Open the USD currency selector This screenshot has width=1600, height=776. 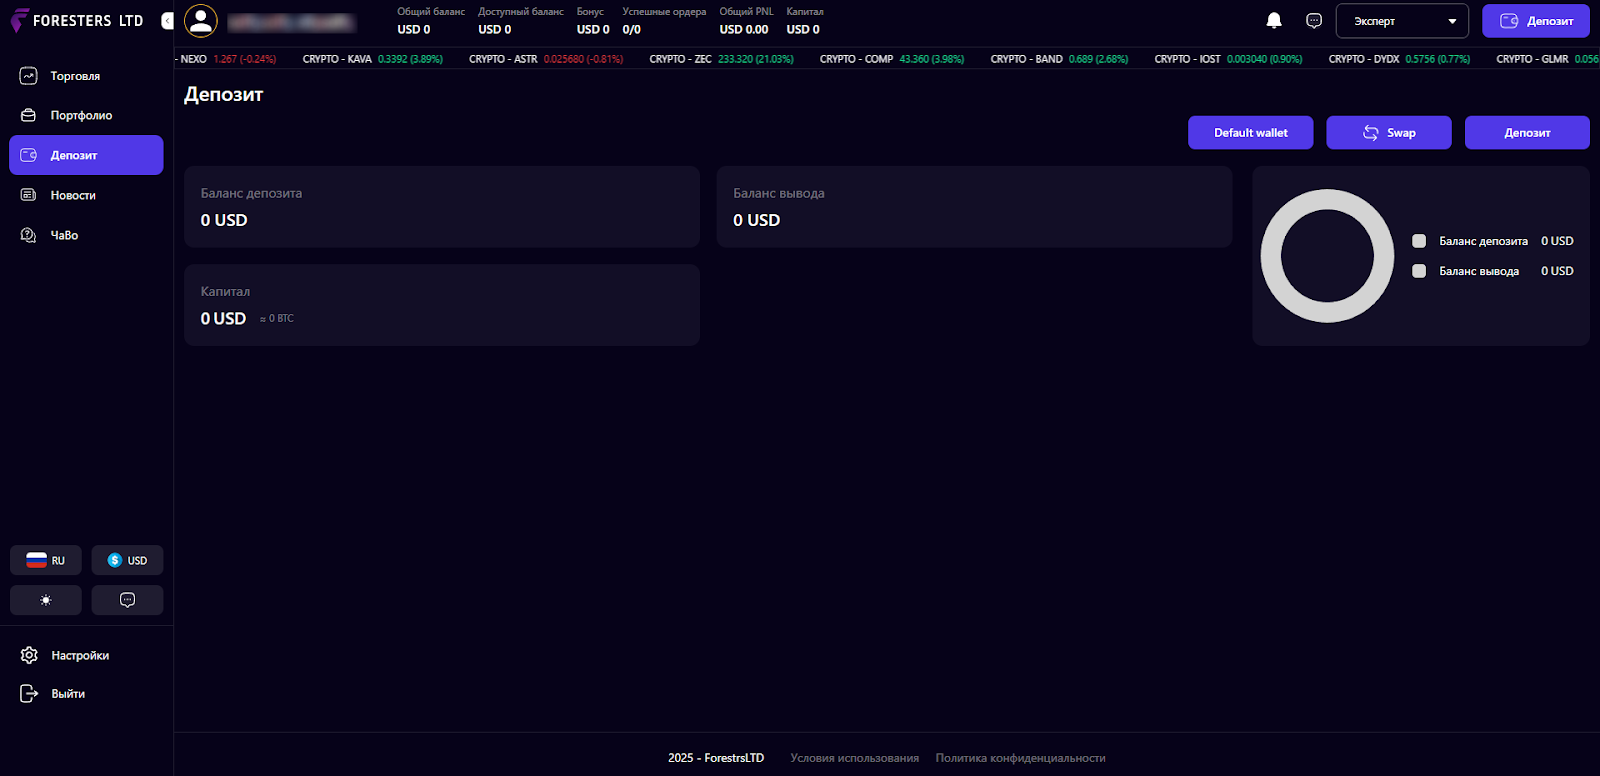tap(127, 560)
